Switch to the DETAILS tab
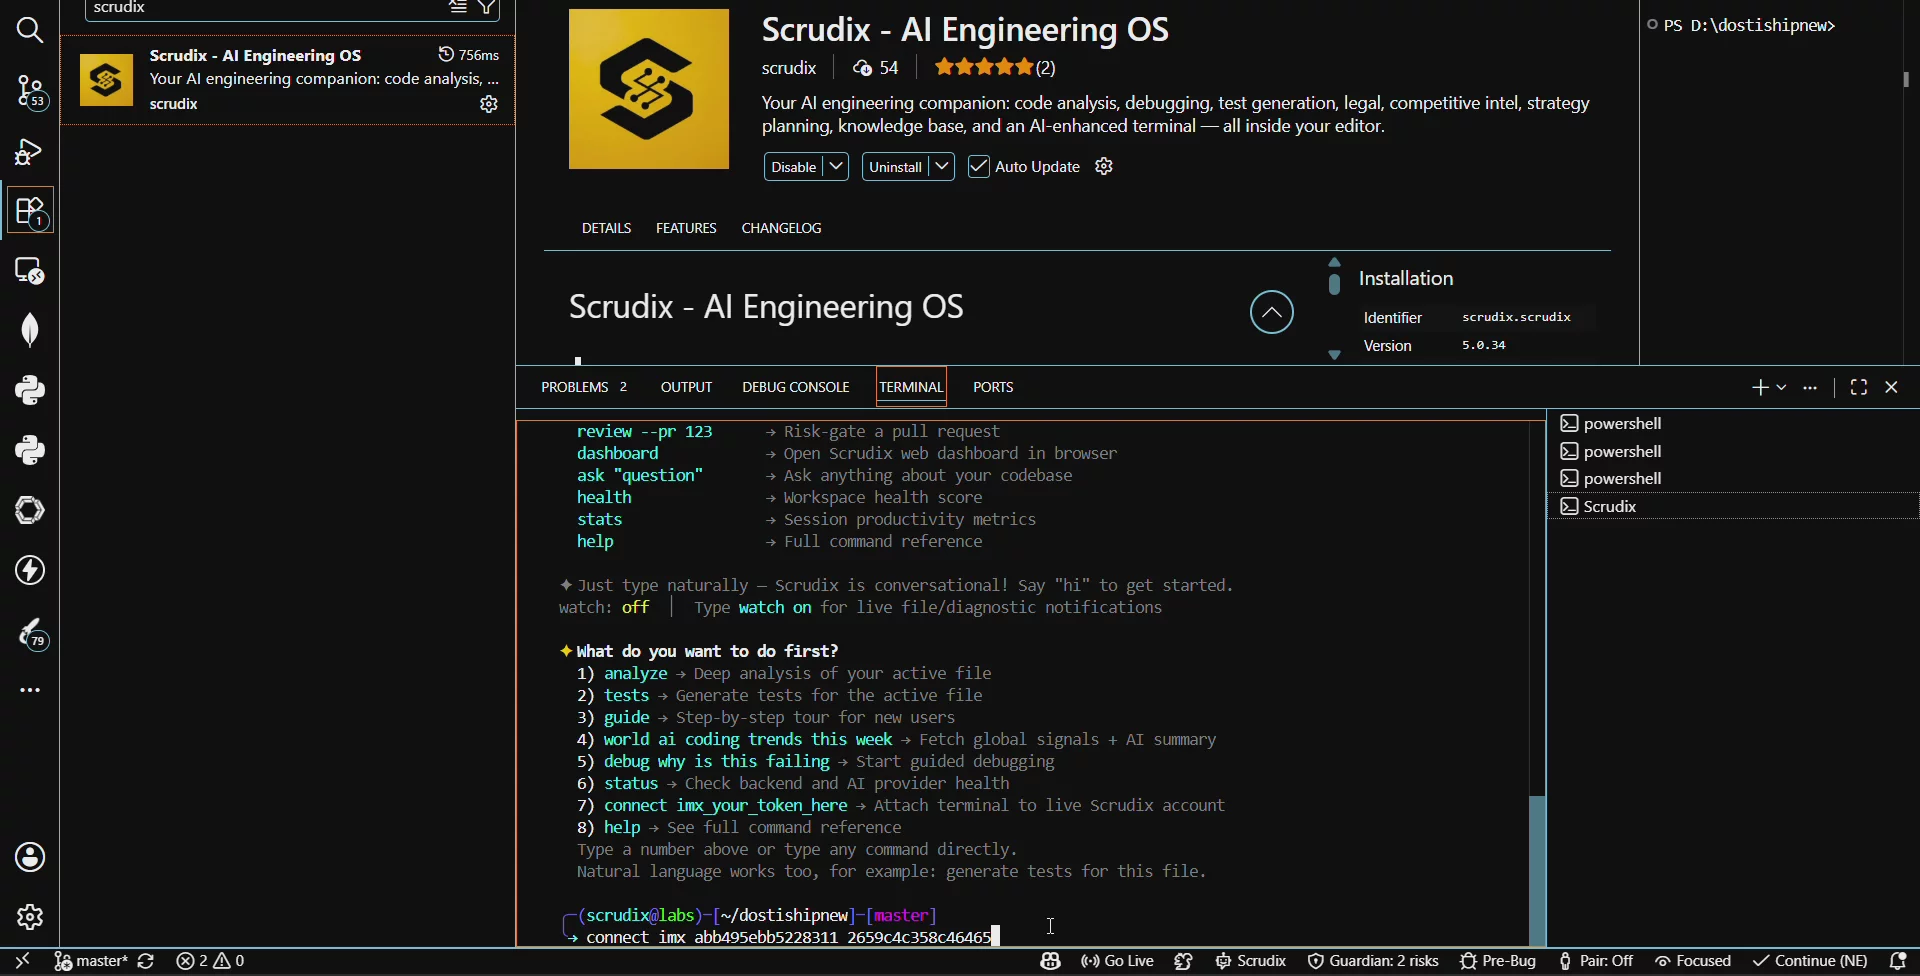This screenshot has height=976, width=1920. coord(606,228)
